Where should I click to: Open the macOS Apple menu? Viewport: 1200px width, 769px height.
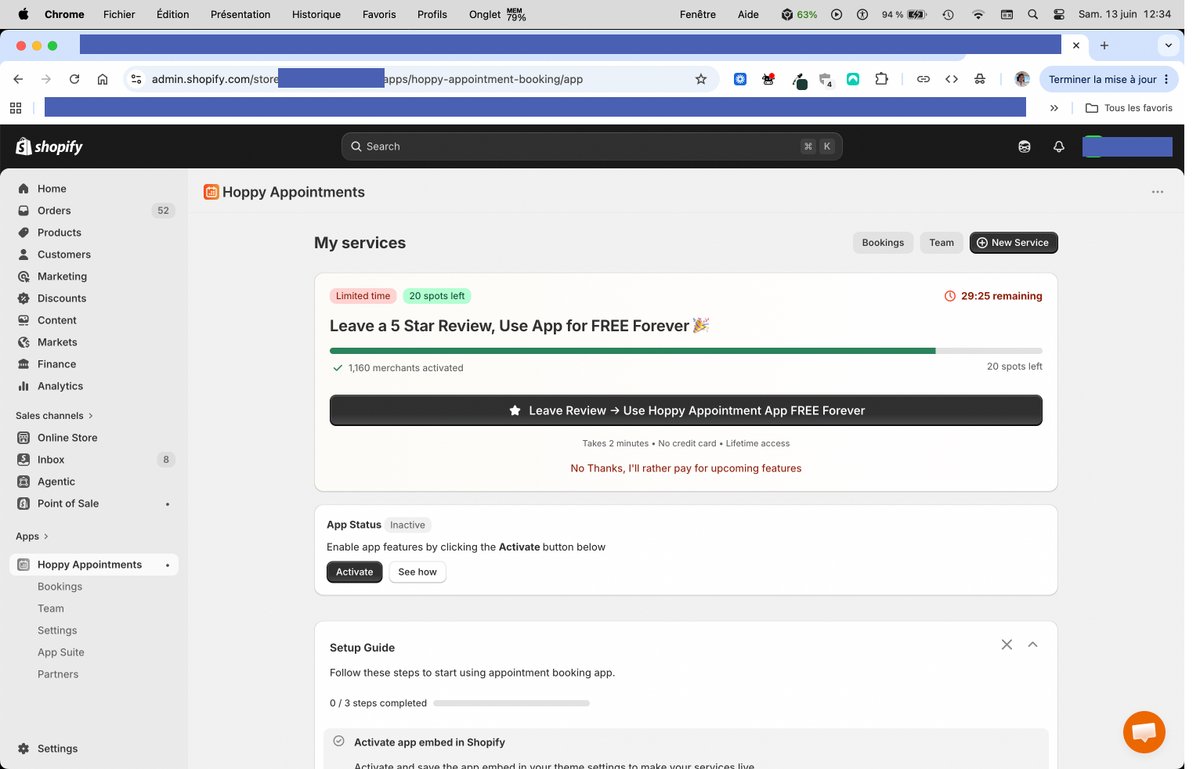(x=23, y=14)
